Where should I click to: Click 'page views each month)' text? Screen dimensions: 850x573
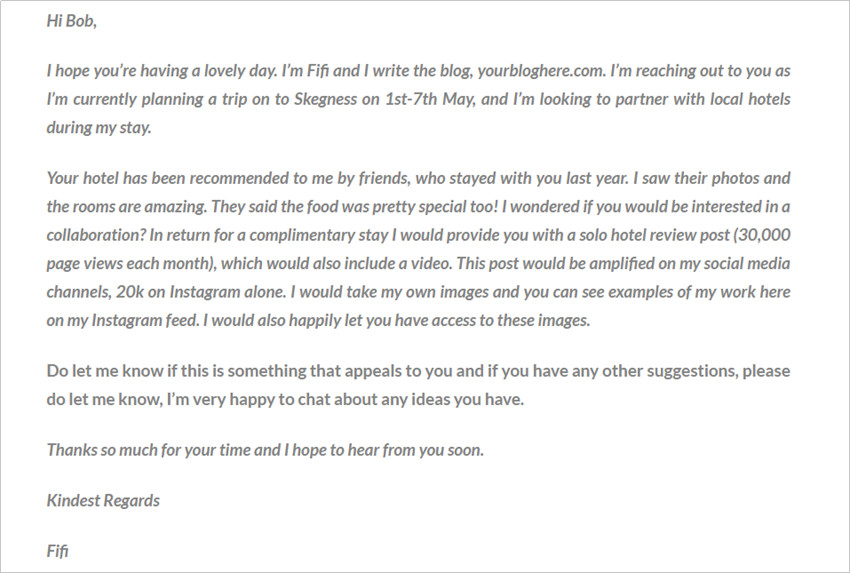click(x=132, y=263)
